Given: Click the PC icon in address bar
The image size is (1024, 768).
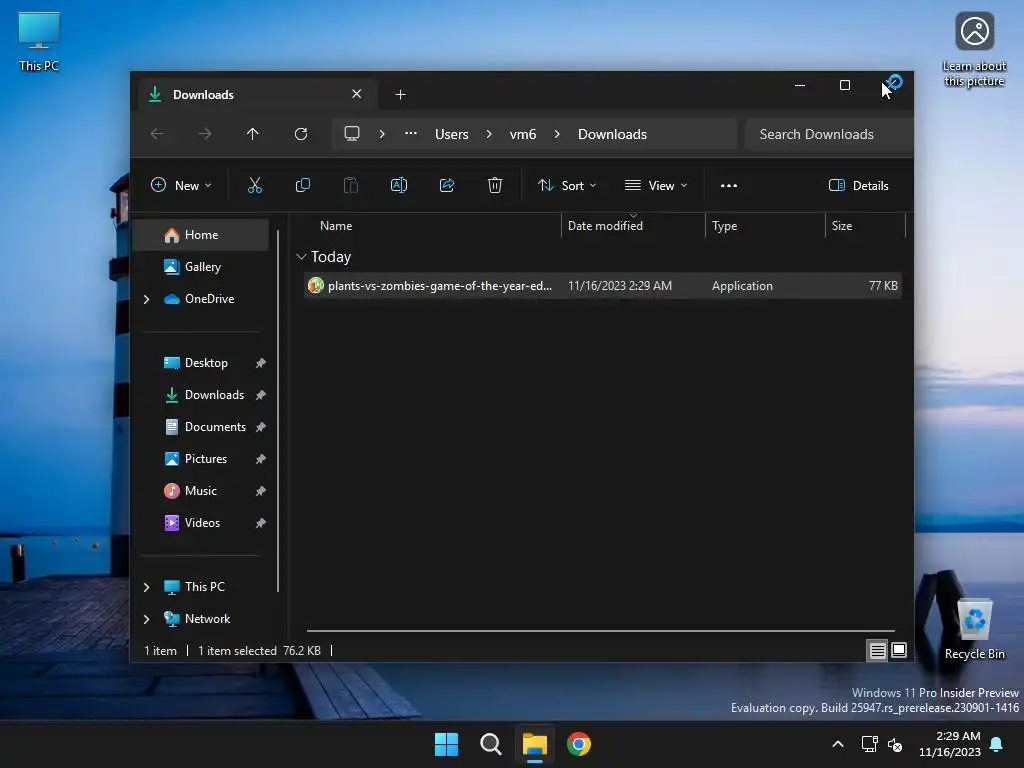Looking at the screenshot, I should tap(352, 134).
